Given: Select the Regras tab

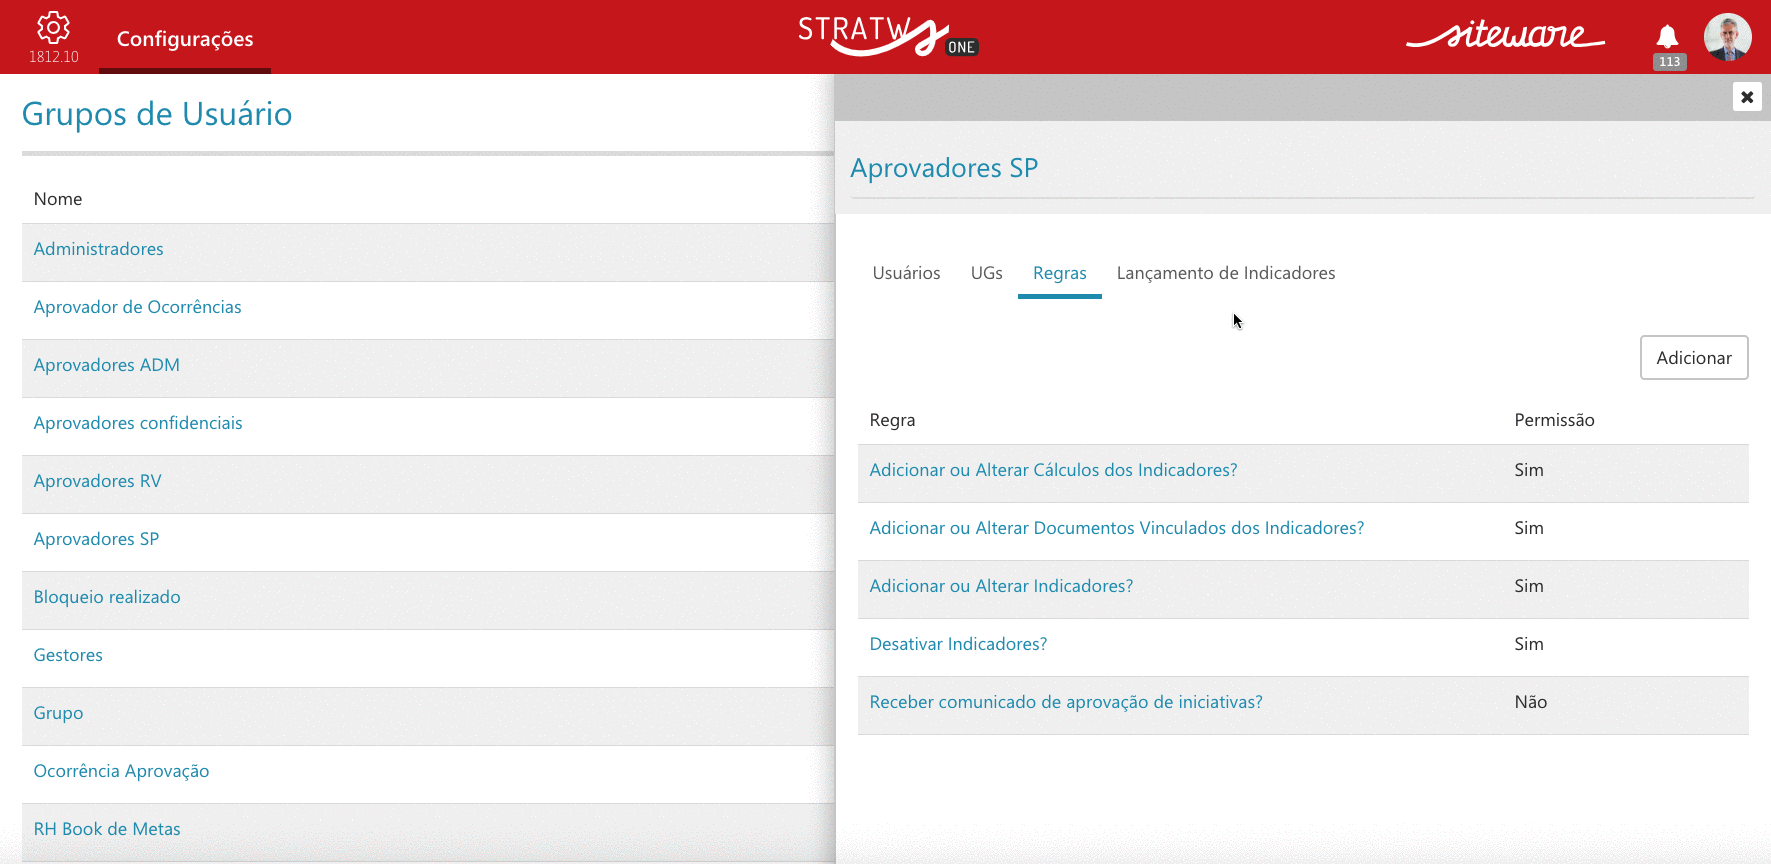Looking at the screenshot, I should [1059, 273].
